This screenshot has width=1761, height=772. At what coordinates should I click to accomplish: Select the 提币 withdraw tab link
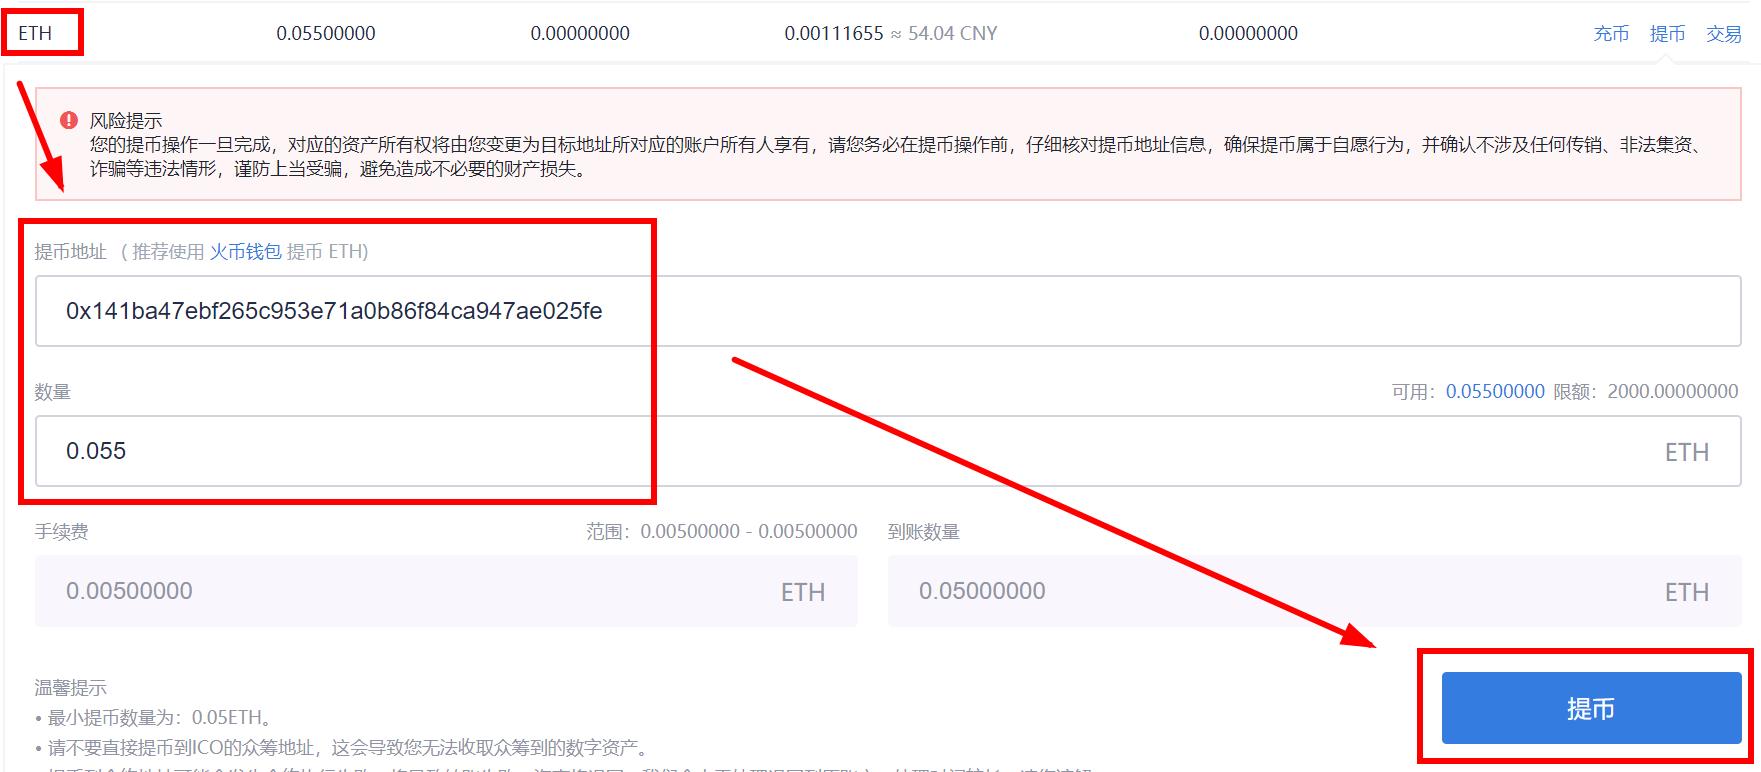point(1667,34)
